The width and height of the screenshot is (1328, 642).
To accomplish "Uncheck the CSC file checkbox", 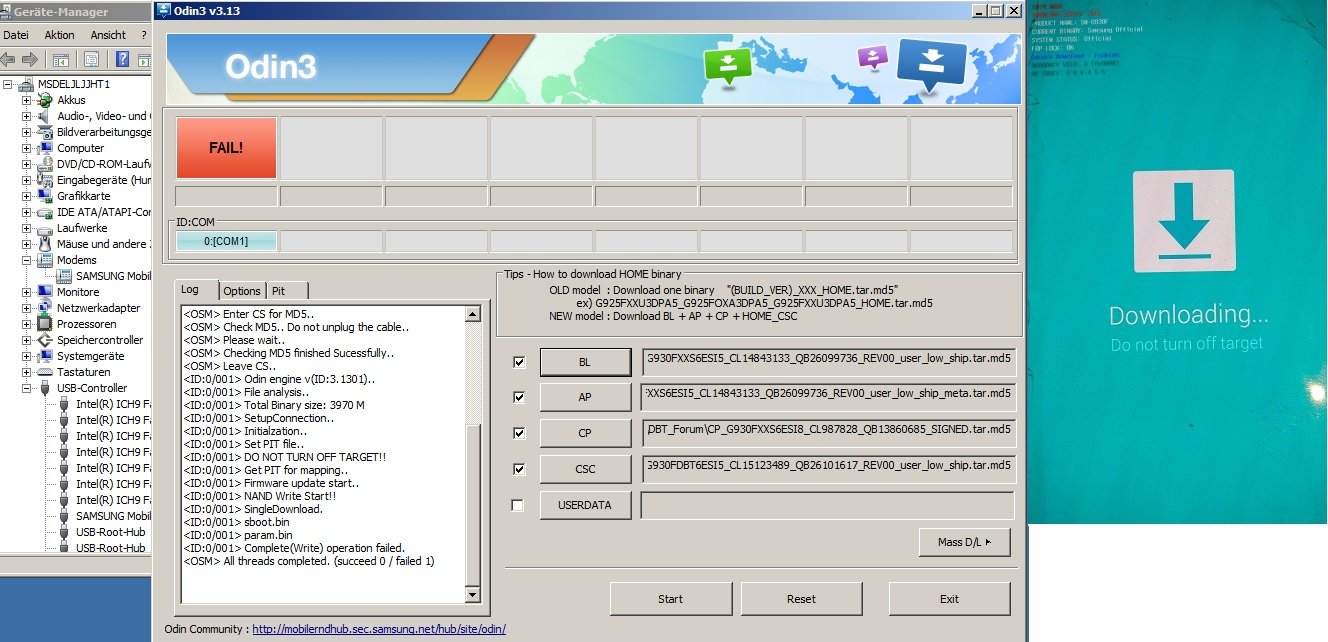I will 518,470.
